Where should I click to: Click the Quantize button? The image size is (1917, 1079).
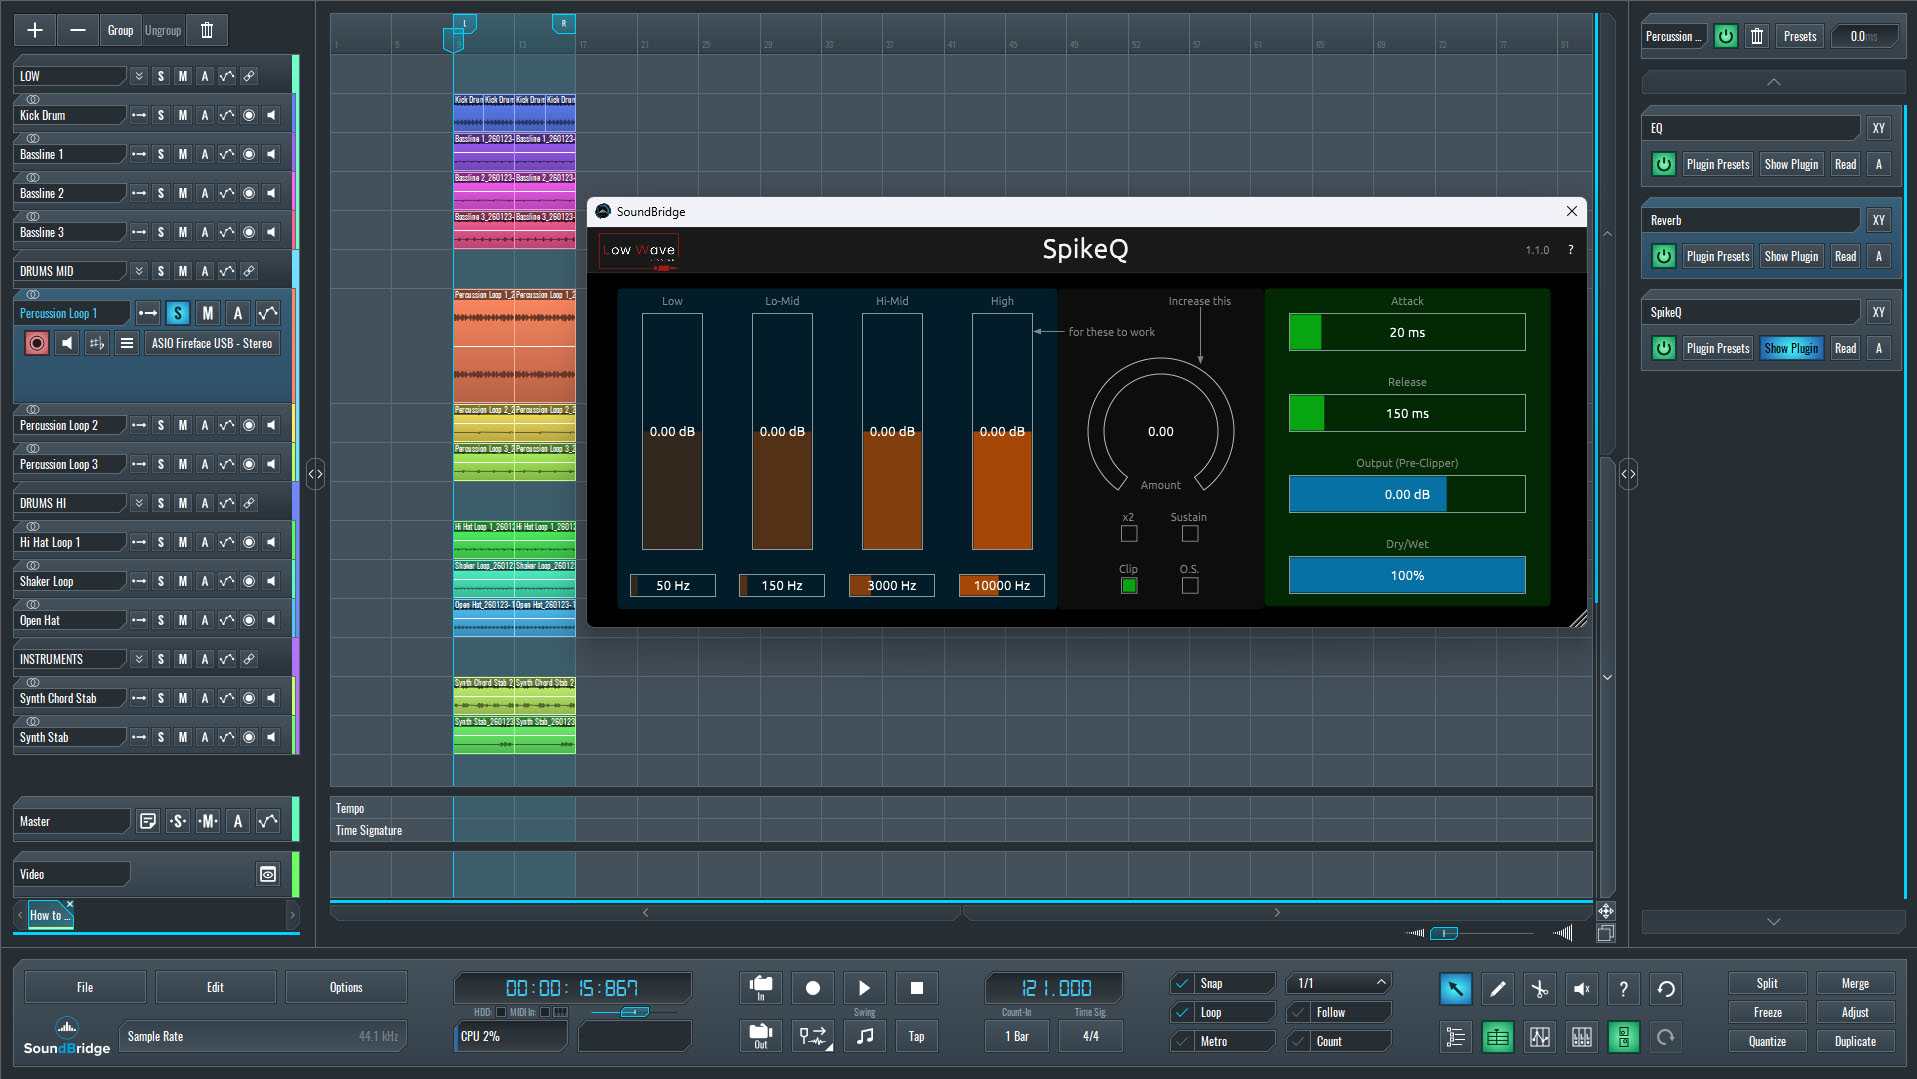tap(1767, 1041)
